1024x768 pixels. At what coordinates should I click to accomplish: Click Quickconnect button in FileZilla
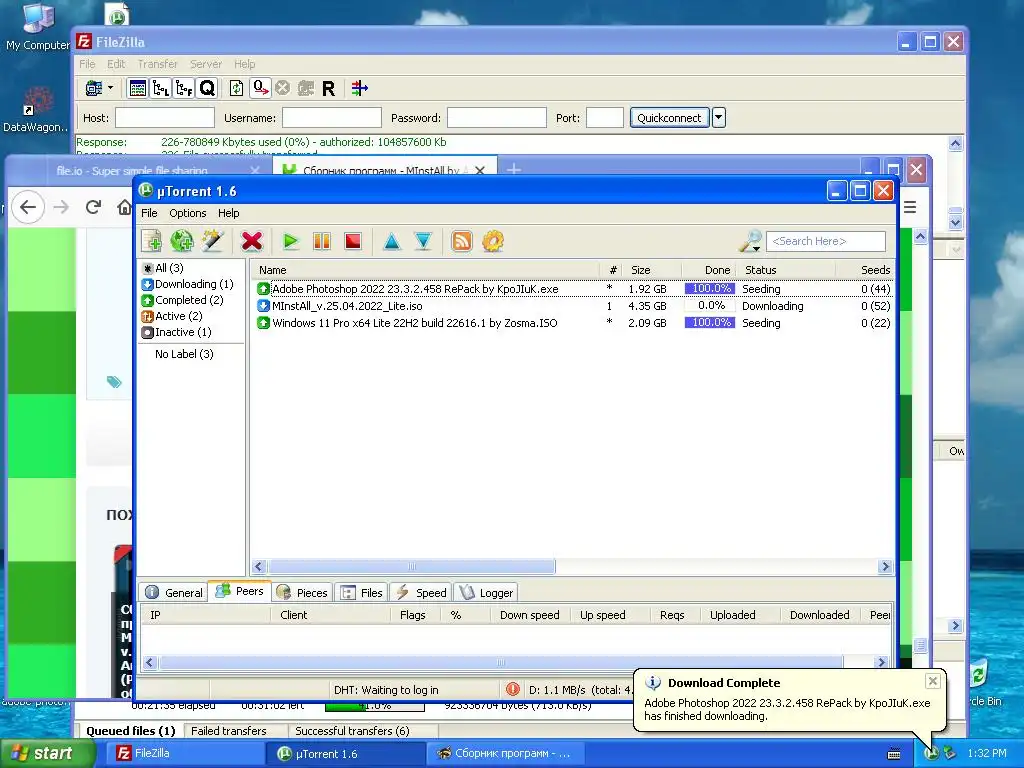[669, 118]
